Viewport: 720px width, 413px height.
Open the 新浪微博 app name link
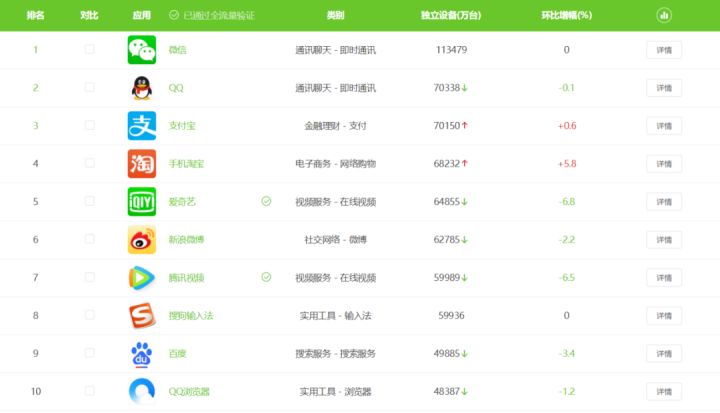coord(186,239)
